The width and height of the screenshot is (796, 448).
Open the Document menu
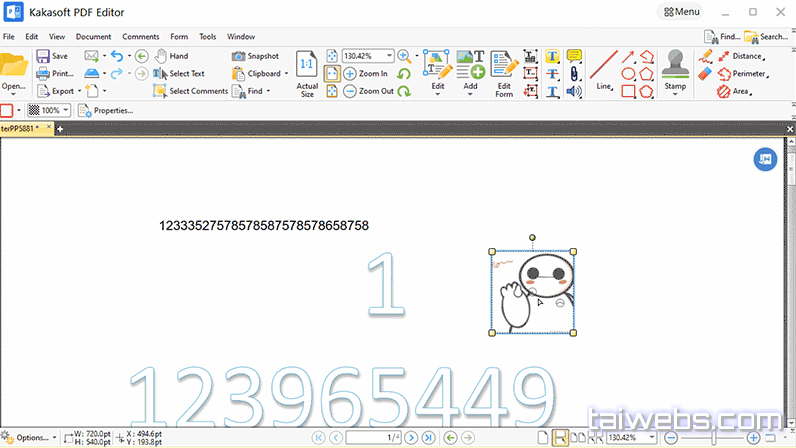93,36
